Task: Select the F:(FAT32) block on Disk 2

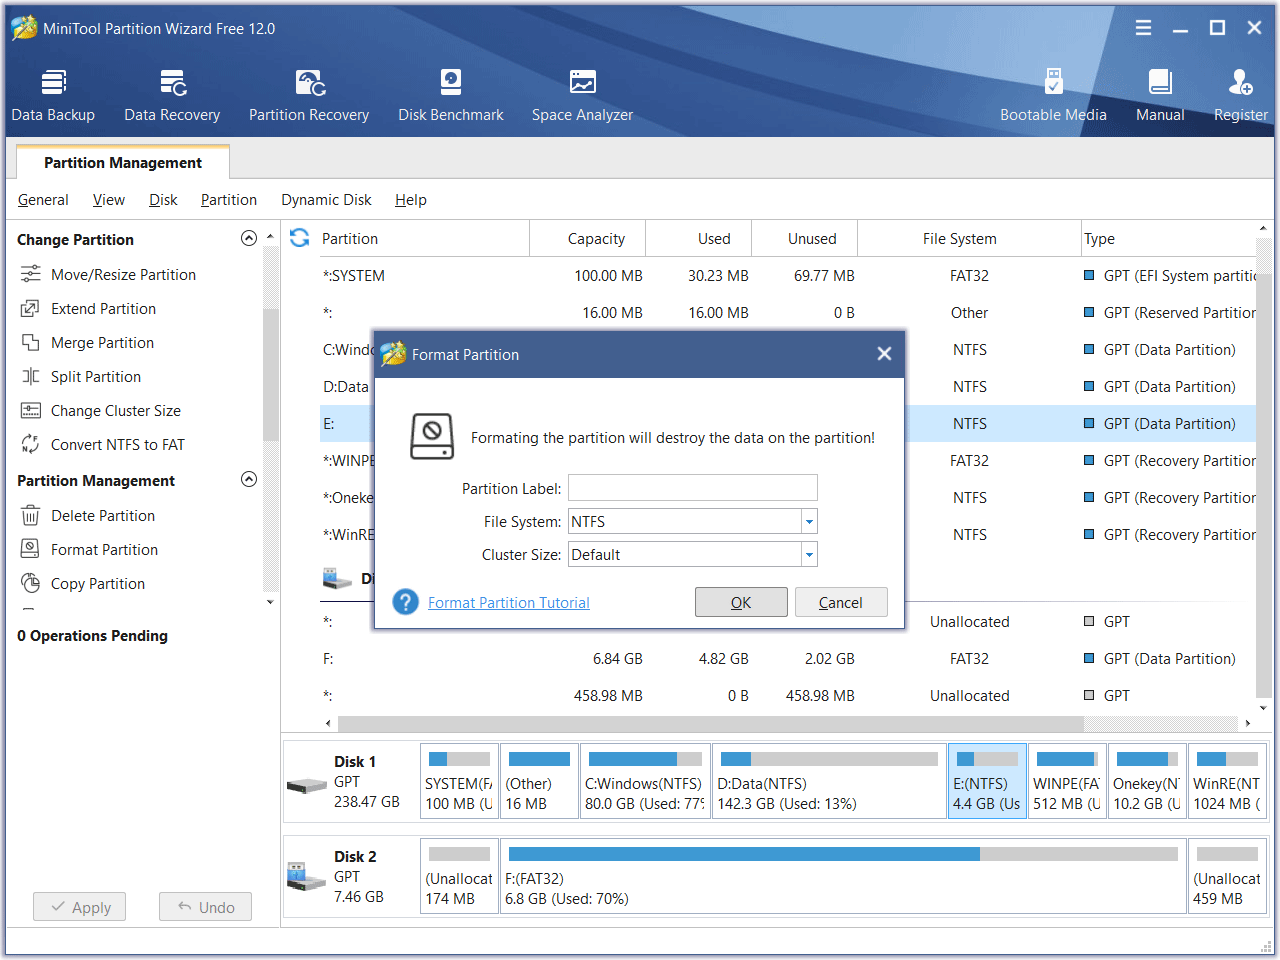Action: tap(843, 876)
